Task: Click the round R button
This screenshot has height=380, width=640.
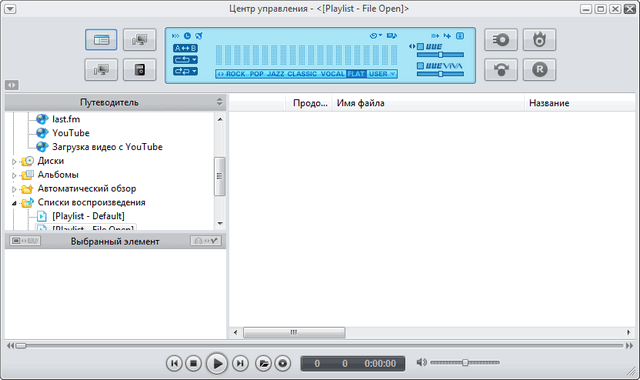Action: (539, 69)
